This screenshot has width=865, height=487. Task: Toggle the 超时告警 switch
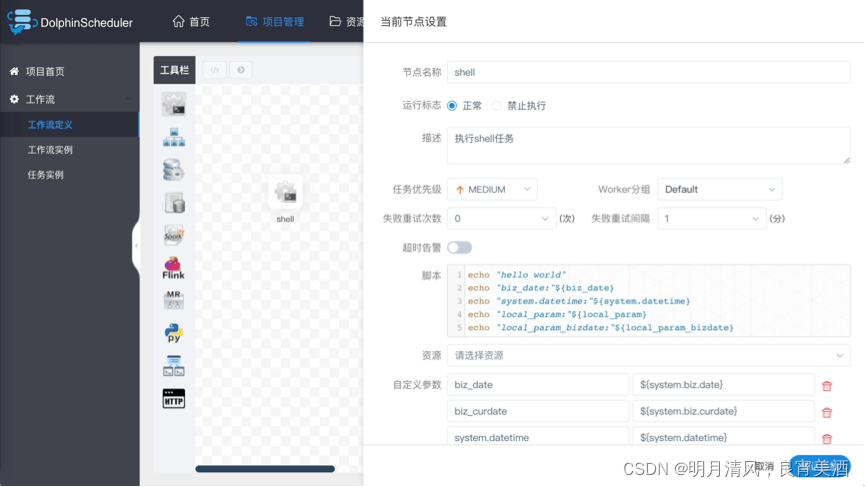[x=460, y=248]
